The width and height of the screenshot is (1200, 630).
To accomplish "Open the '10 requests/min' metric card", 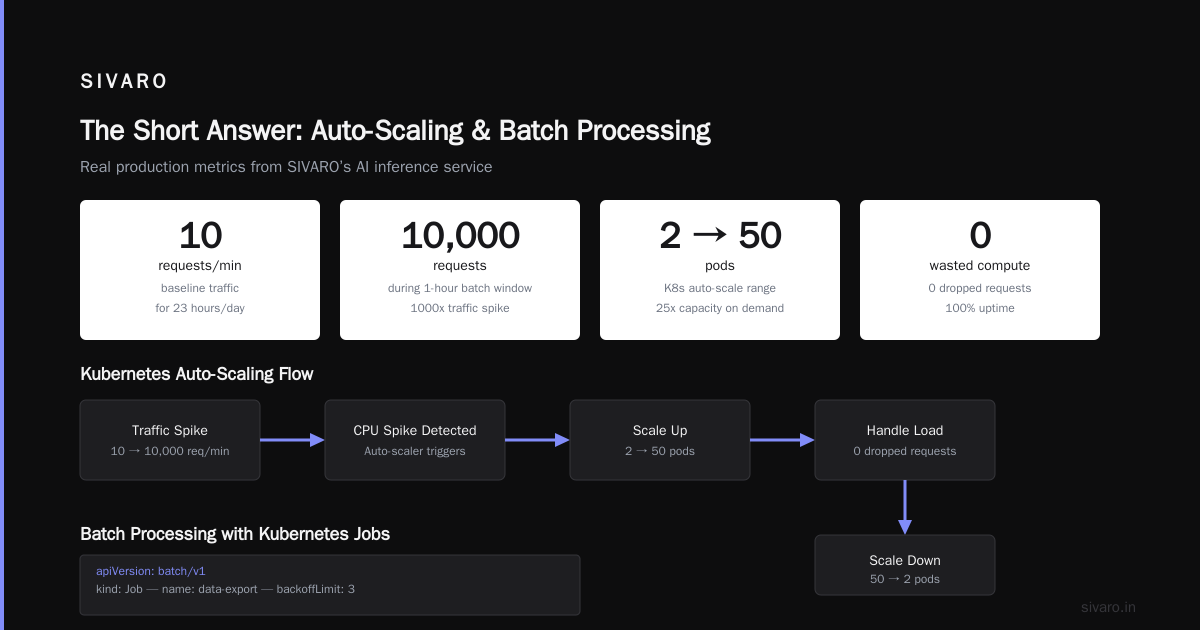I will click(200, 270).
